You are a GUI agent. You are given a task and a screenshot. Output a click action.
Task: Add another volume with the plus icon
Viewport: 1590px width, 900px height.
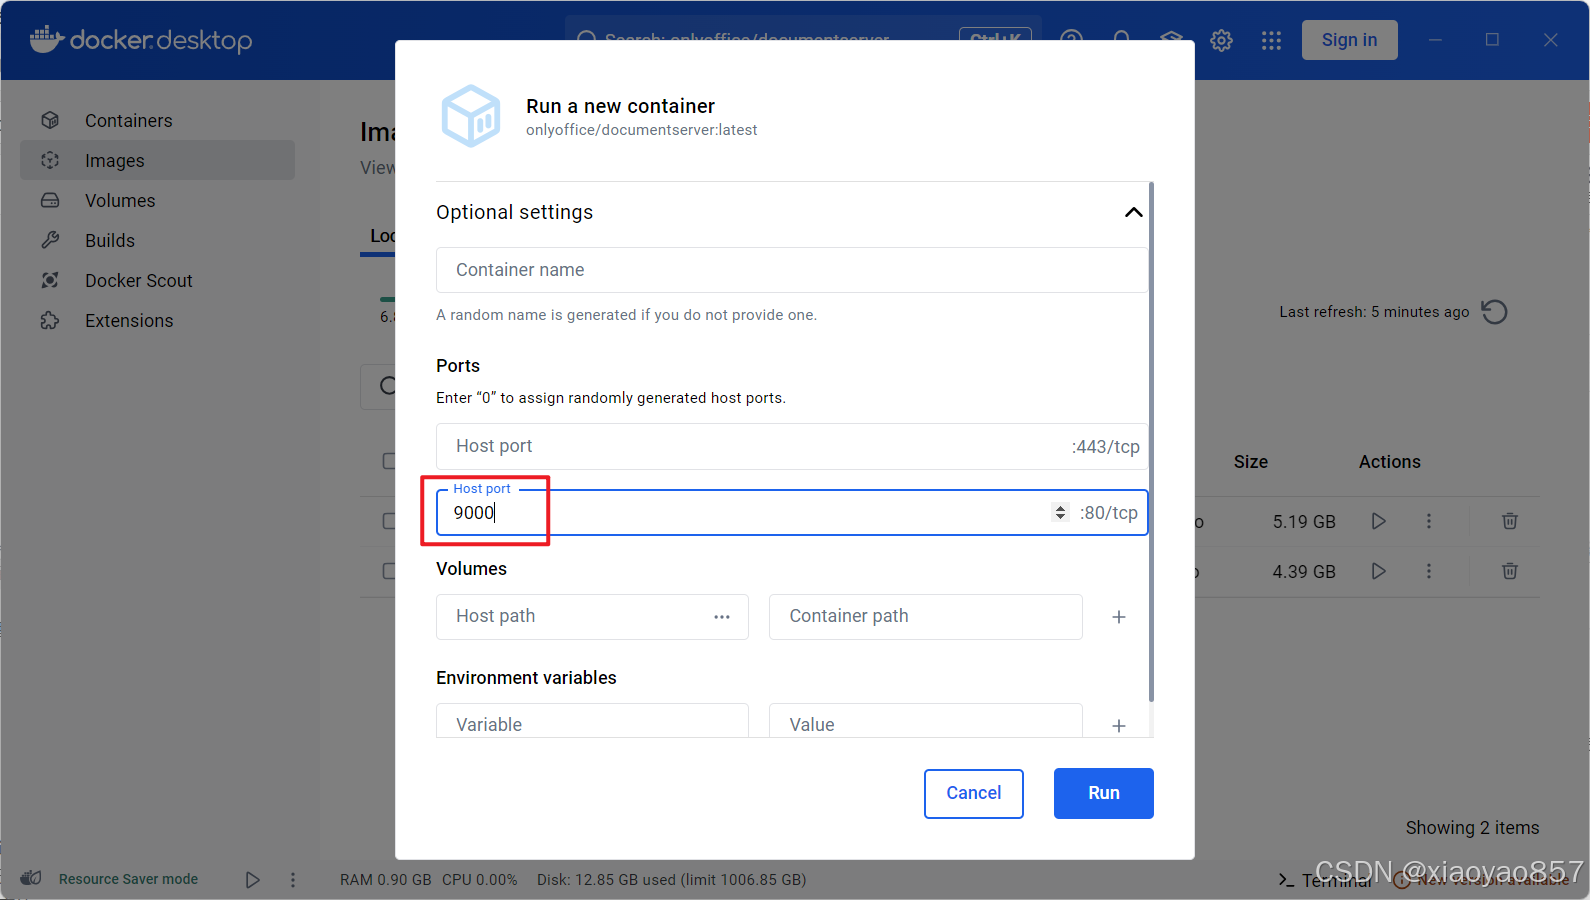1119,617
